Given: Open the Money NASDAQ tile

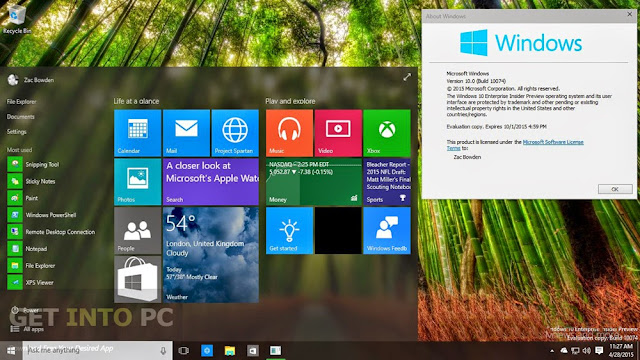Looking at the screenshot, I should [314, 182].
